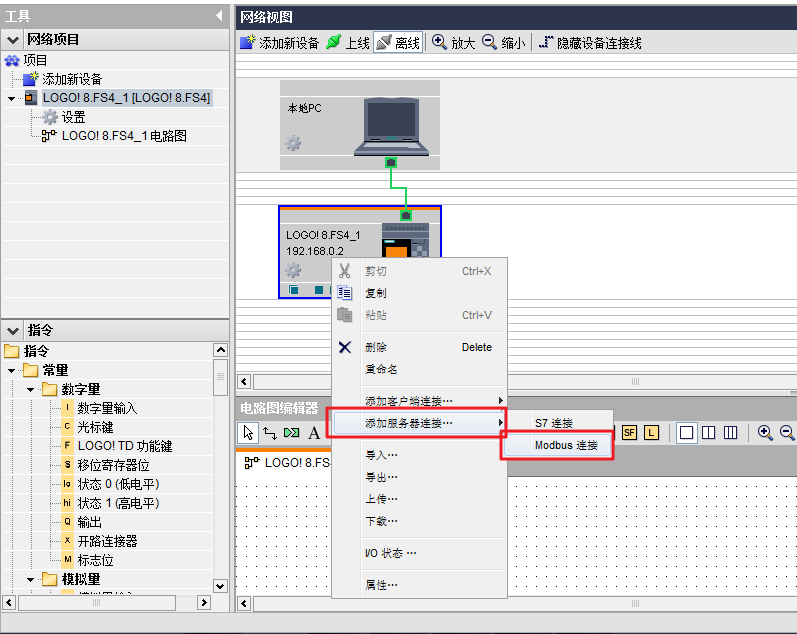Click Hide Device Connection Lines icon
The width and height of the screenshot is (797, 634).
pyautogui.click(x=546, y=42)
